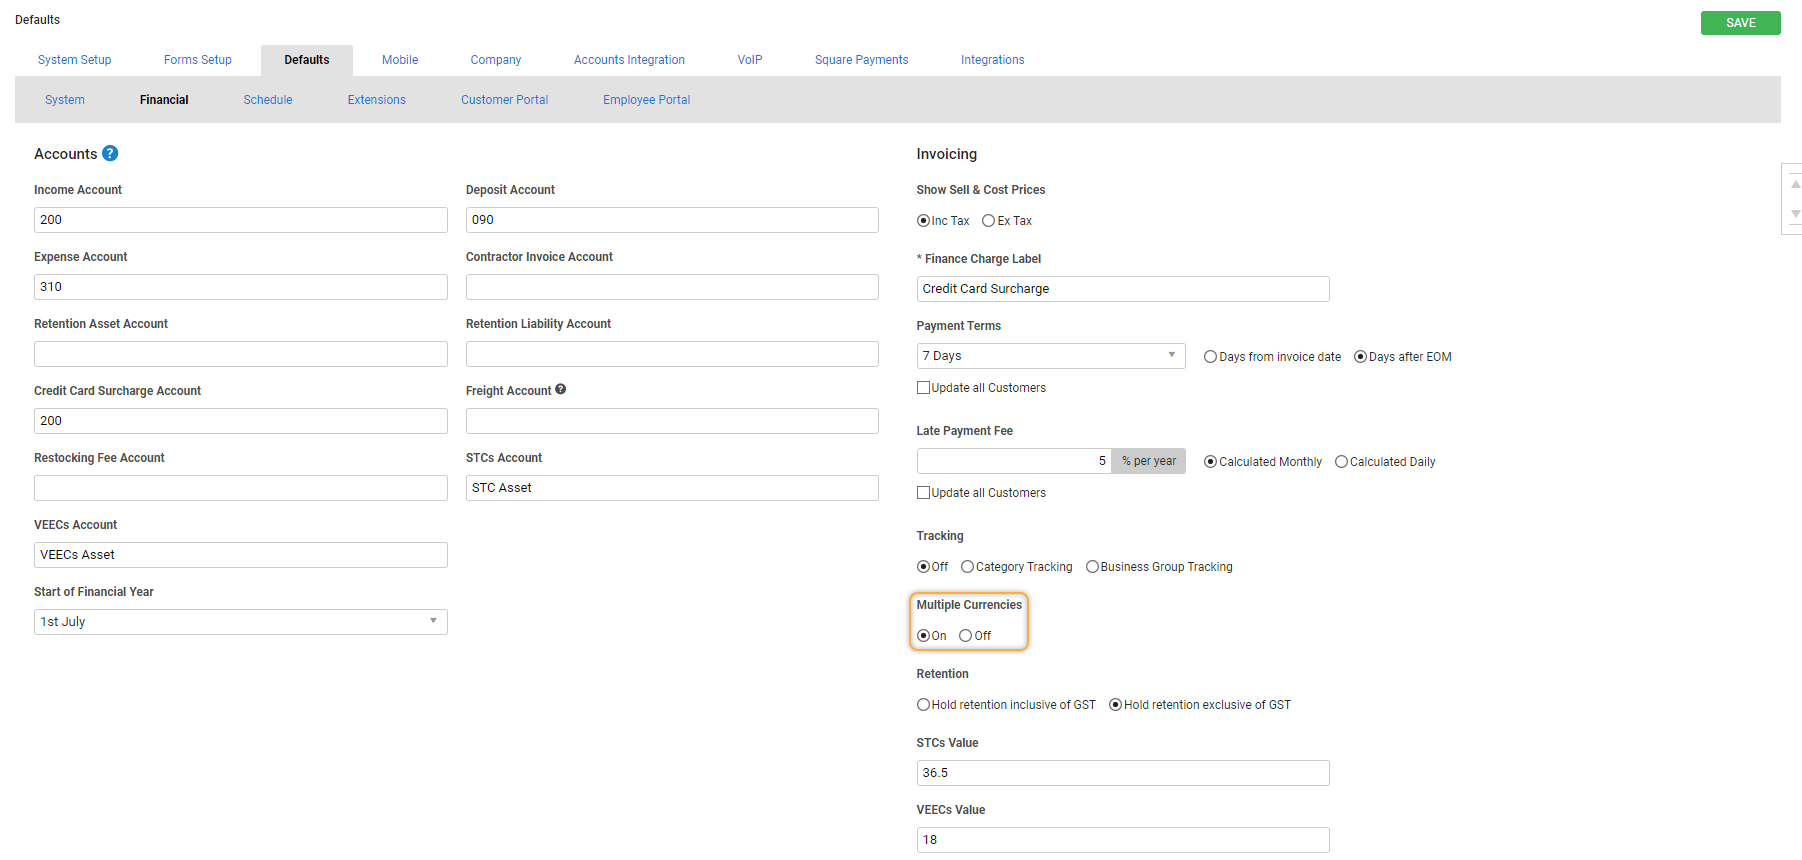1802x860 pixels.
Task: Open the Extensions sub-tab
Action: (x=377, y=100)
